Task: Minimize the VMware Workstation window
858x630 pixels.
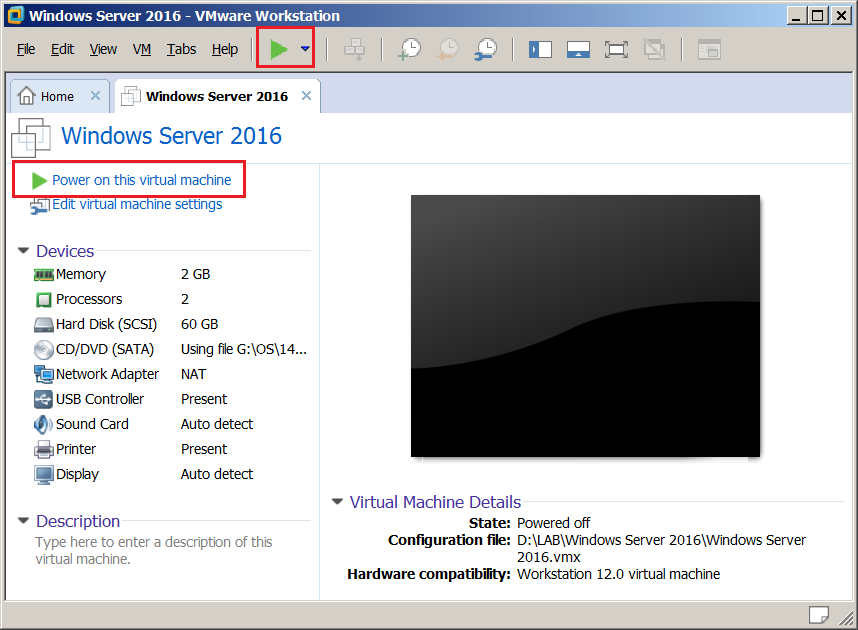Action: (797, 16)
